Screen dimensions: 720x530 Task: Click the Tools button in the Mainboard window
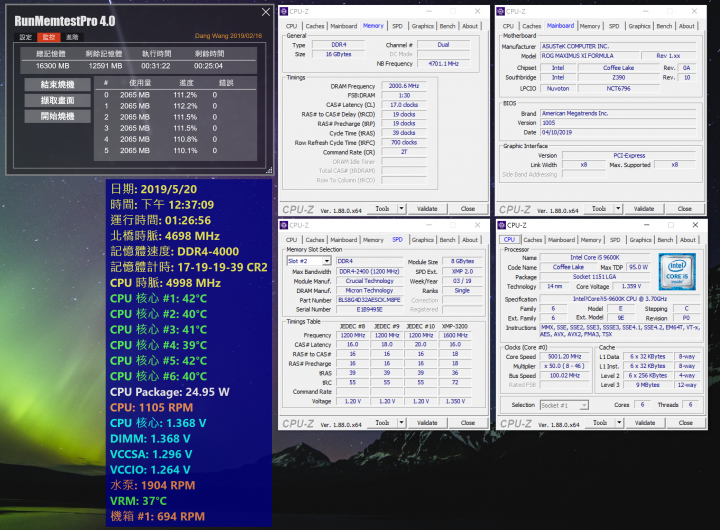(599, 209)
